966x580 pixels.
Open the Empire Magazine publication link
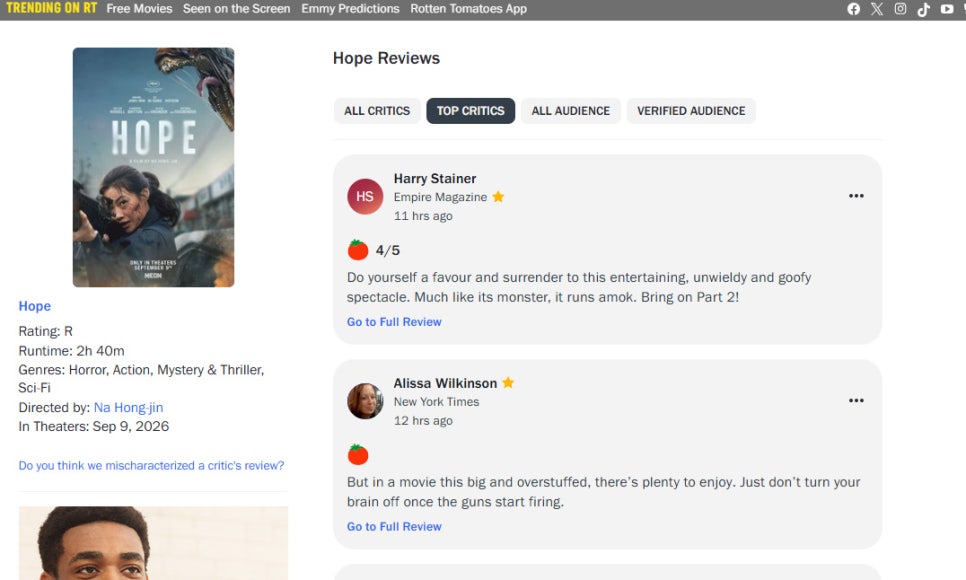[440, 197]
